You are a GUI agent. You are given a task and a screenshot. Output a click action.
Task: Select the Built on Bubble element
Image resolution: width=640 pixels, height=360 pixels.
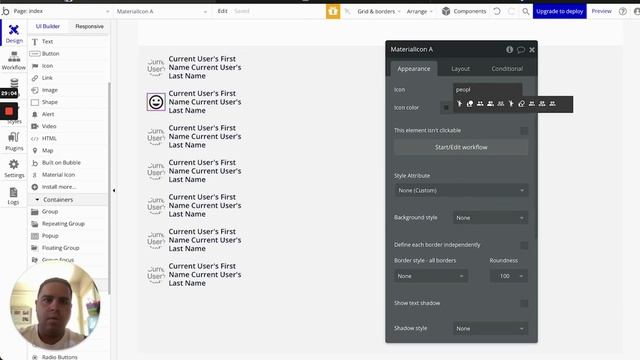coord(61,162)
